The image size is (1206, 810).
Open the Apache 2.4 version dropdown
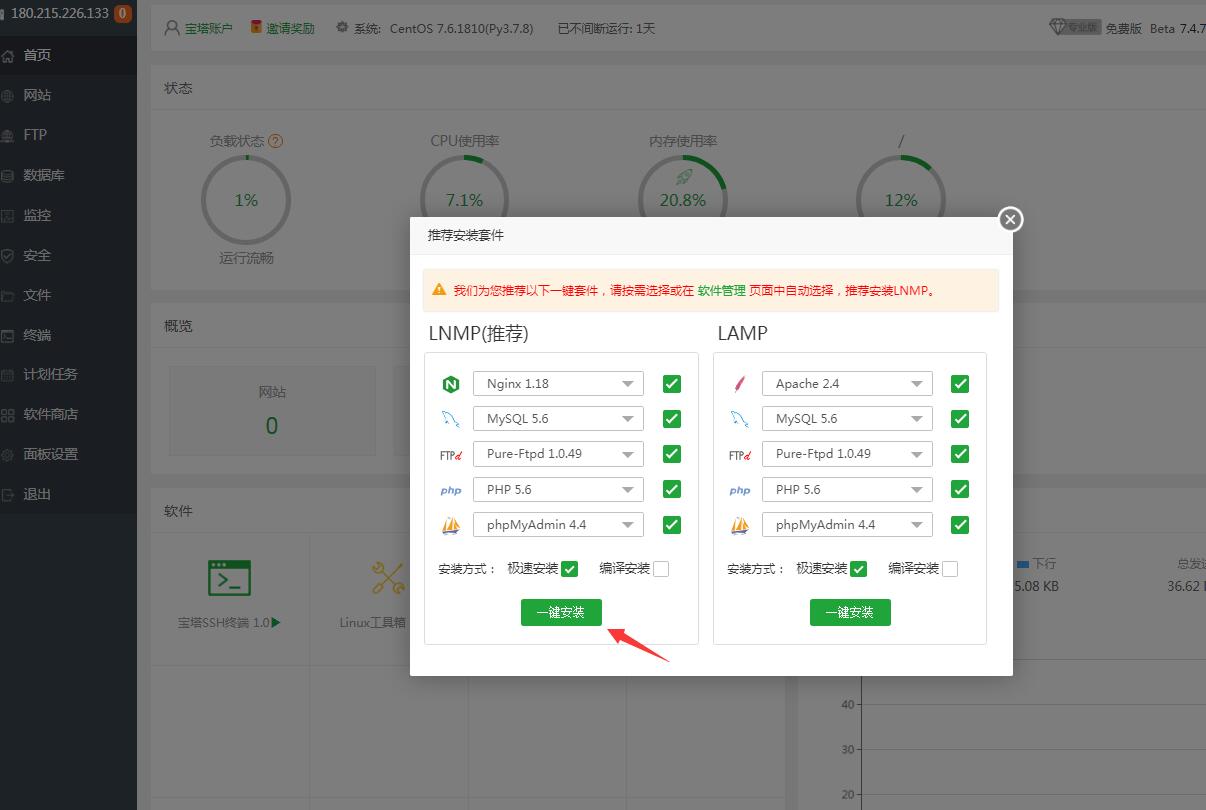[x=847, y=384]
